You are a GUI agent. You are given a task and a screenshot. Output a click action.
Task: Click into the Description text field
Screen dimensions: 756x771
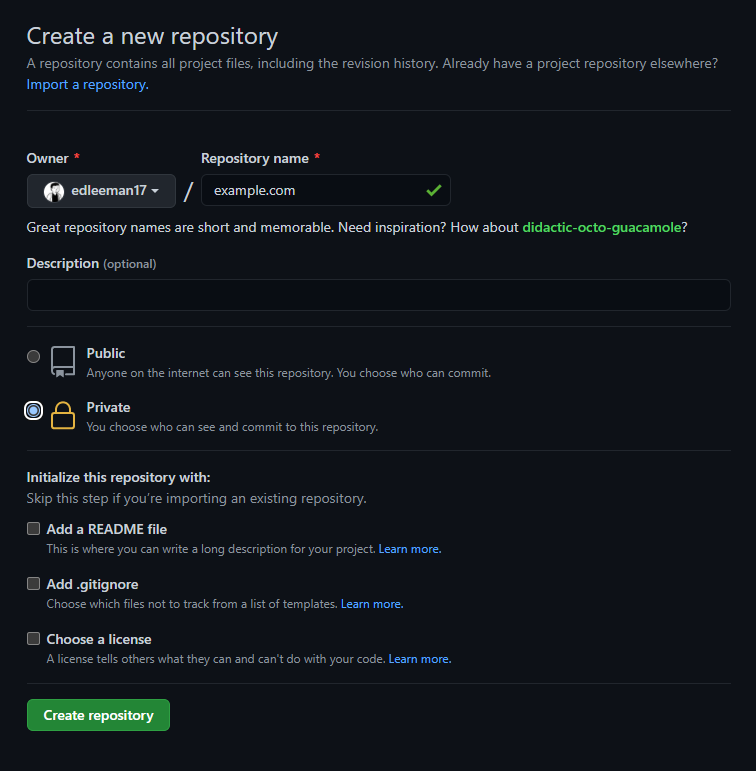coord(378,295)
